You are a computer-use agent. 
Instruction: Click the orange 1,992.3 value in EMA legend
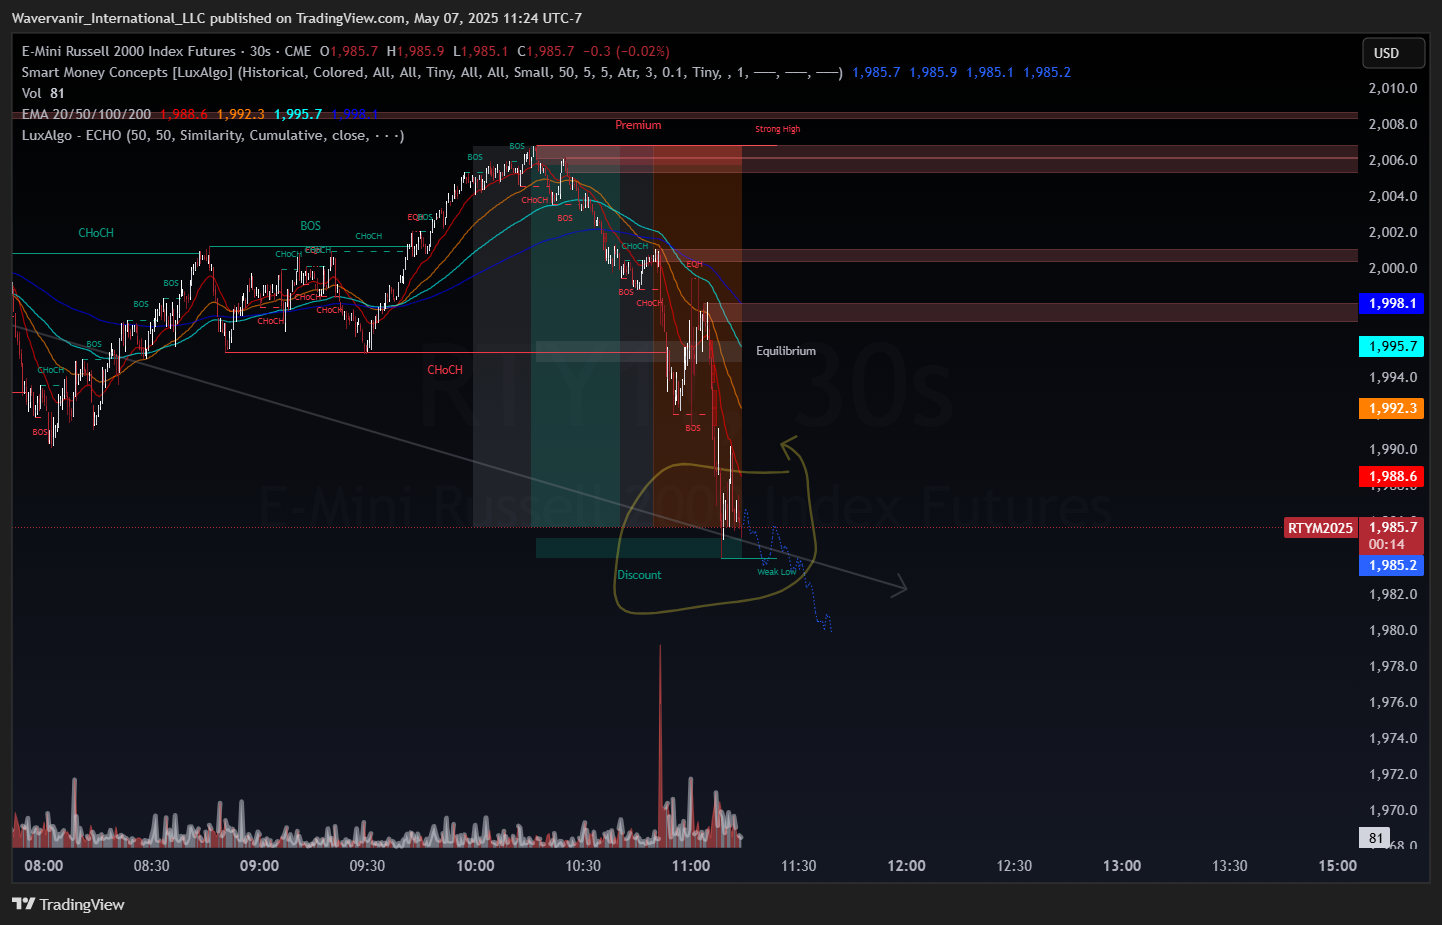(x=241, y=114)
